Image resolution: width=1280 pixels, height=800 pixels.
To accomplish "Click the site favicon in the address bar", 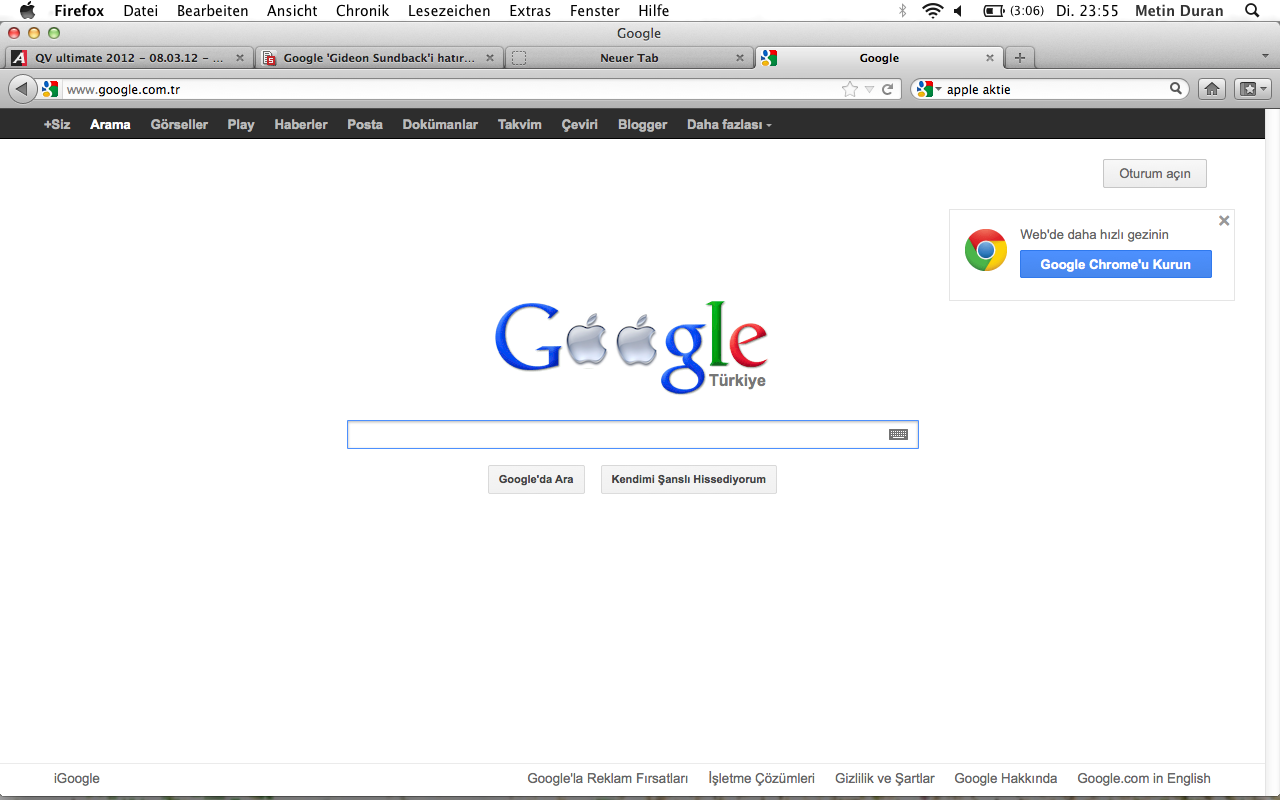I will point(50,89).
